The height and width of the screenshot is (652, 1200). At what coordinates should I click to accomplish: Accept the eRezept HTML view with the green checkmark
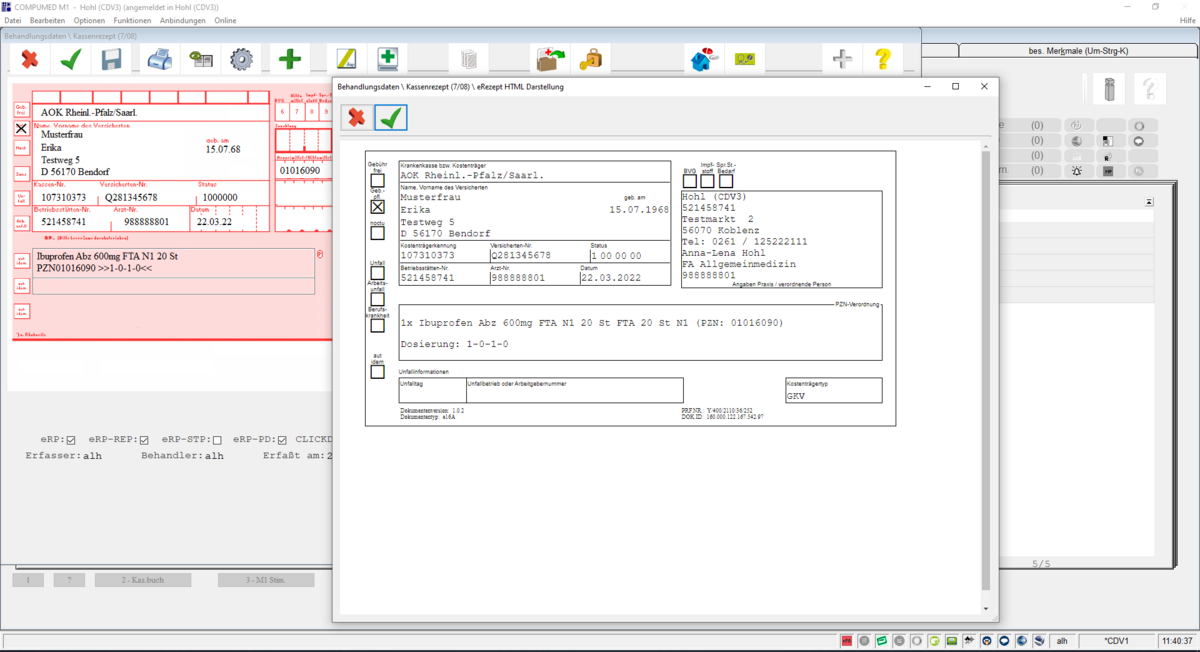(391, 118)
